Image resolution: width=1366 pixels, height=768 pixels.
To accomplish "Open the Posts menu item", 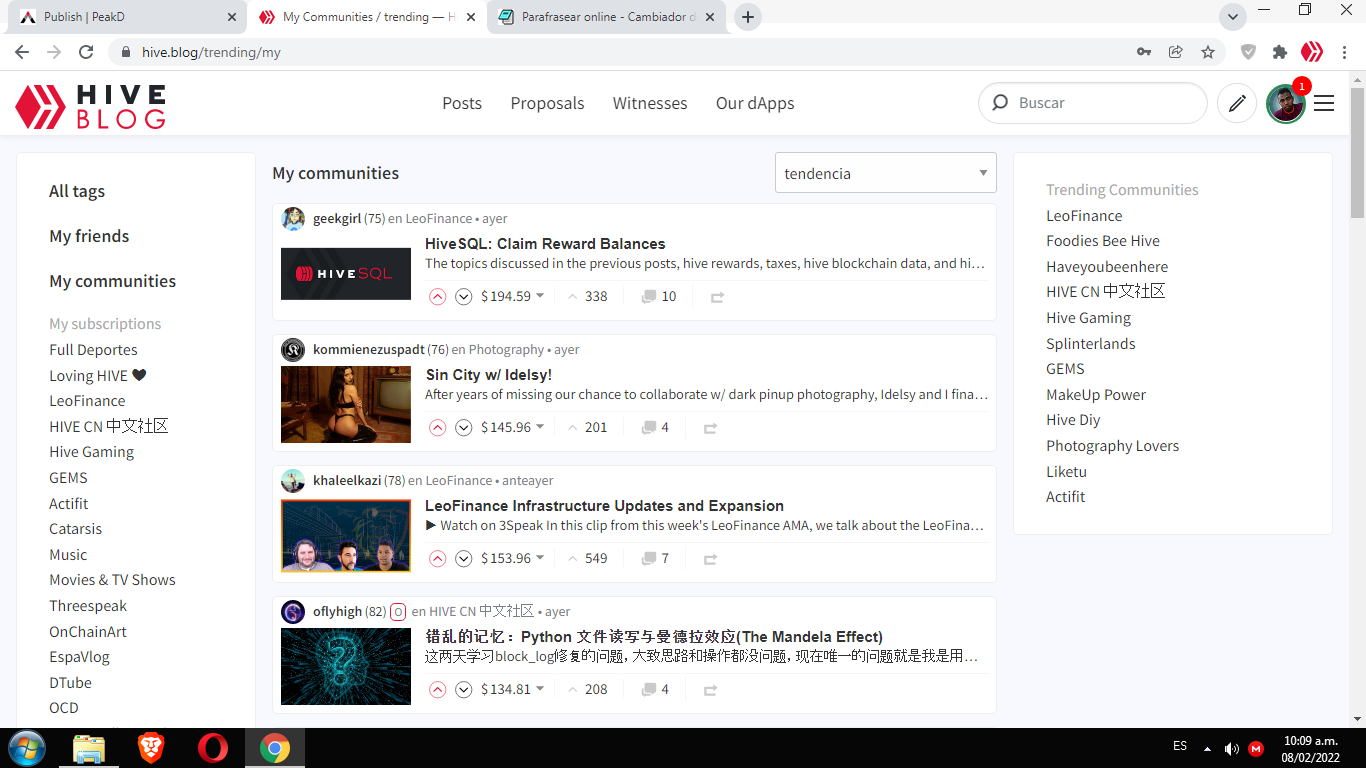I will click(462, 103).
